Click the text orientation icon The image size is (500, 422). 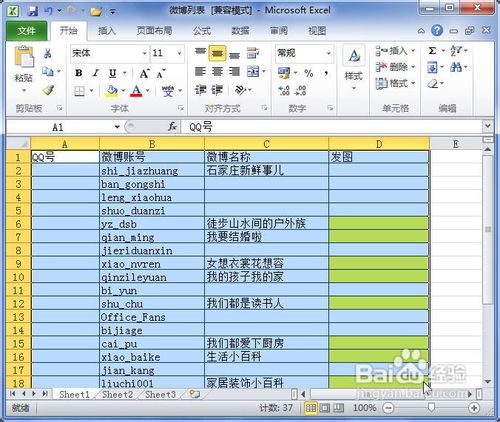coord(241,90)
